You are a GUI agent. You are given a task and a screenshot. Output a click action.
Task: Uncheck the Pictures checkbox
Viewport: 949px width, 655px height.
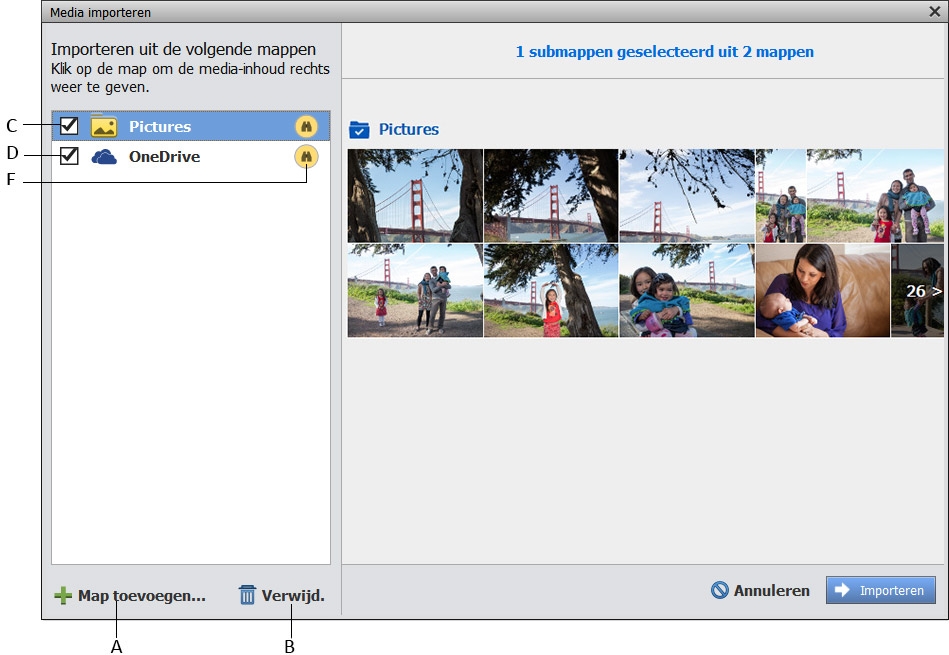coord(68,126)
